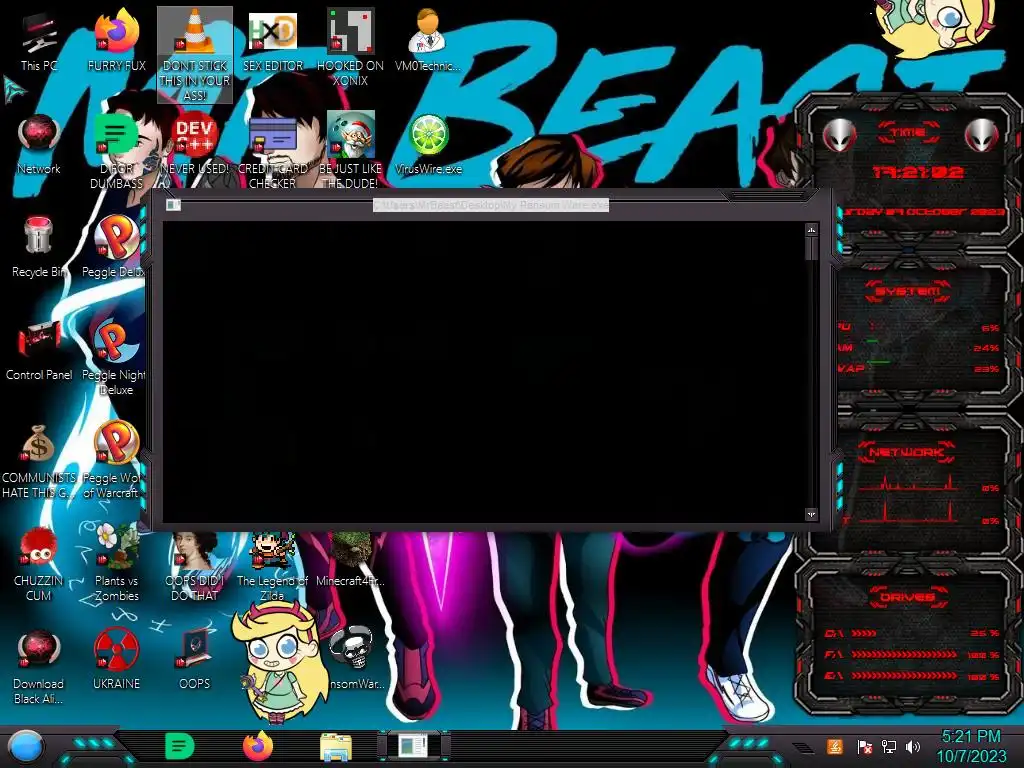Viewport: 1024px width, 768px height.
Task: Click the orange tray application icon
Action: pyautogui.click(x=834, y=746)
